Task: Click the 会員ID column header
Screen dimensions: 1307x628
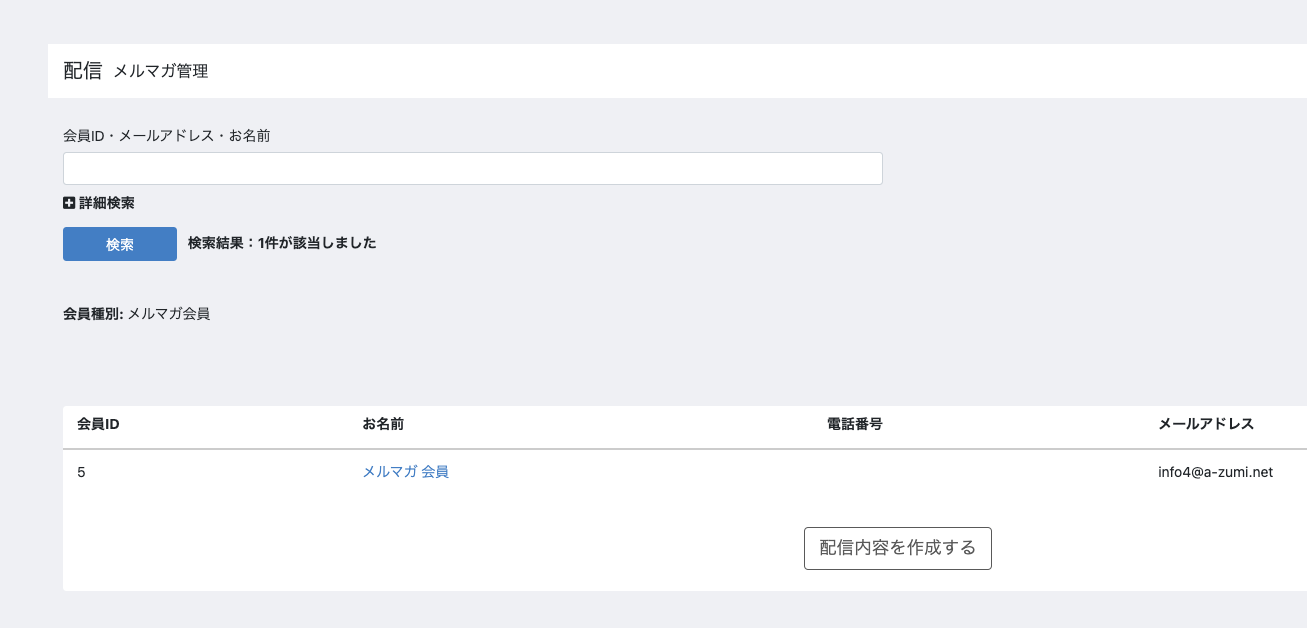Action: 98,424
